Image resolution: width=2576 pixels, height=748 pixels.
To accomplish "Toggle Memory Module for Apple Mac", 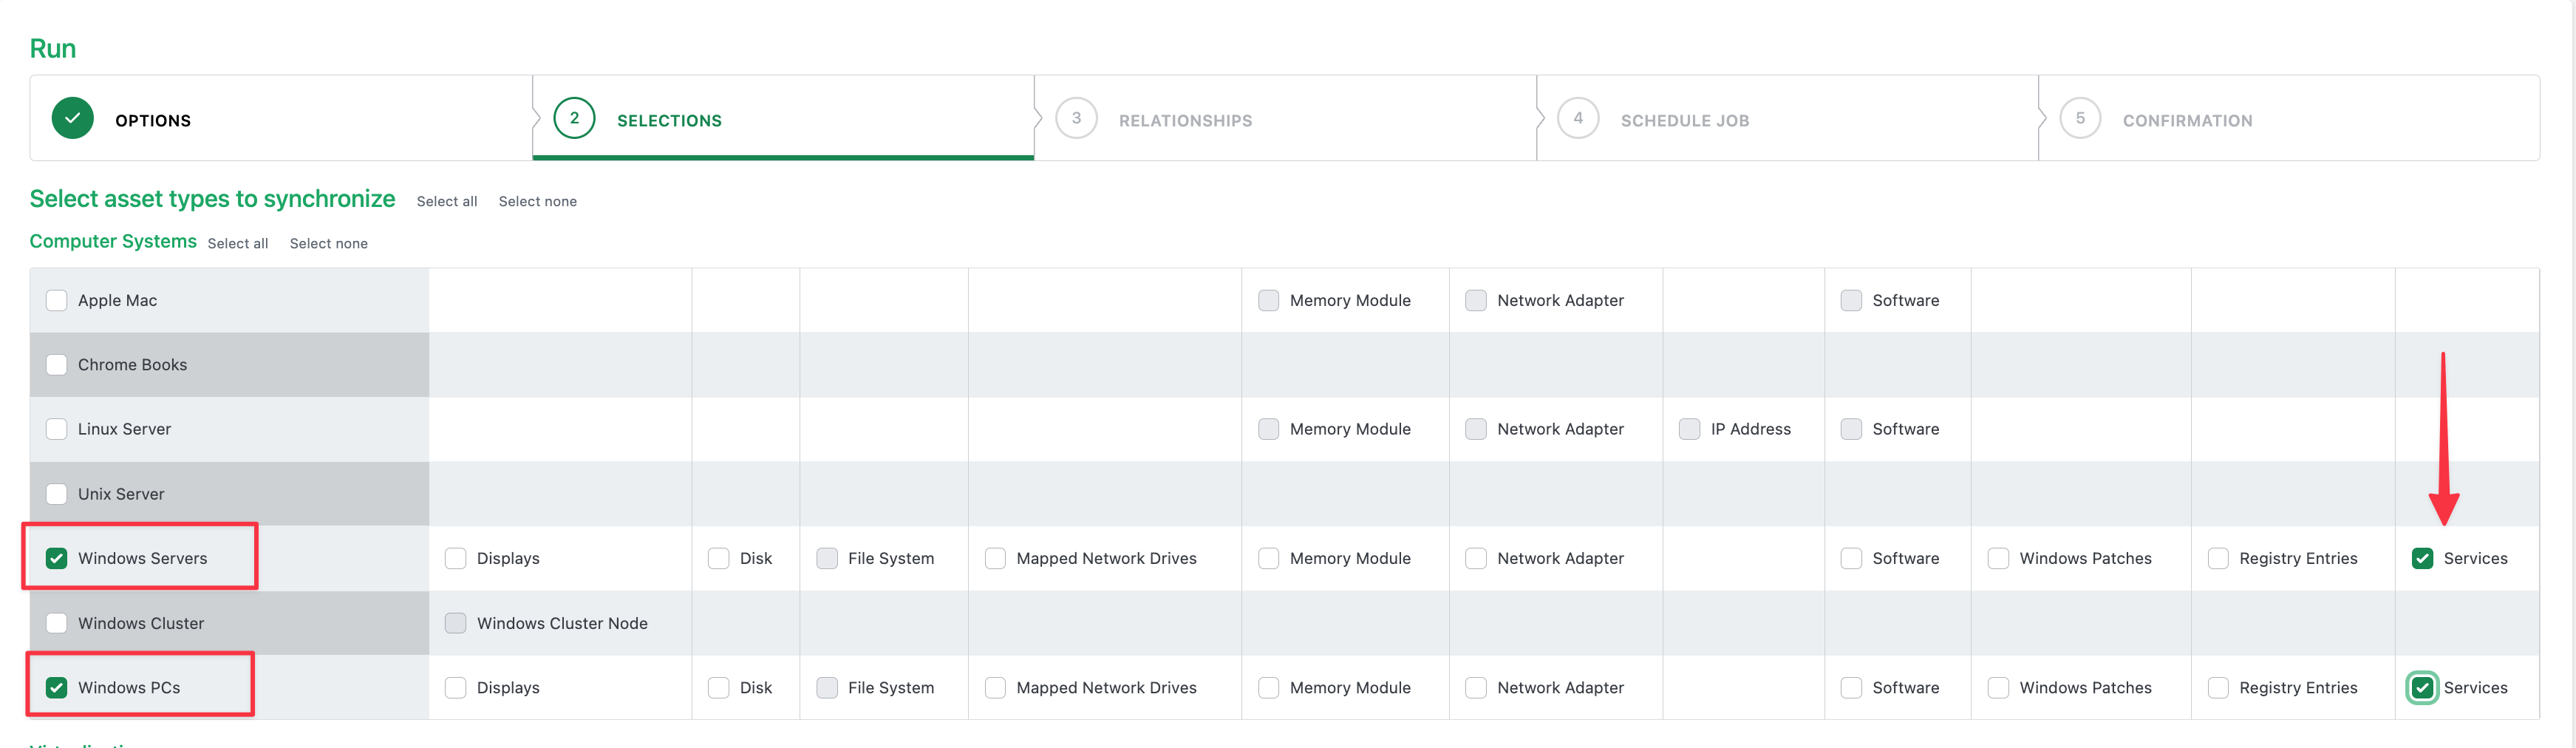I will (1269, 300).
